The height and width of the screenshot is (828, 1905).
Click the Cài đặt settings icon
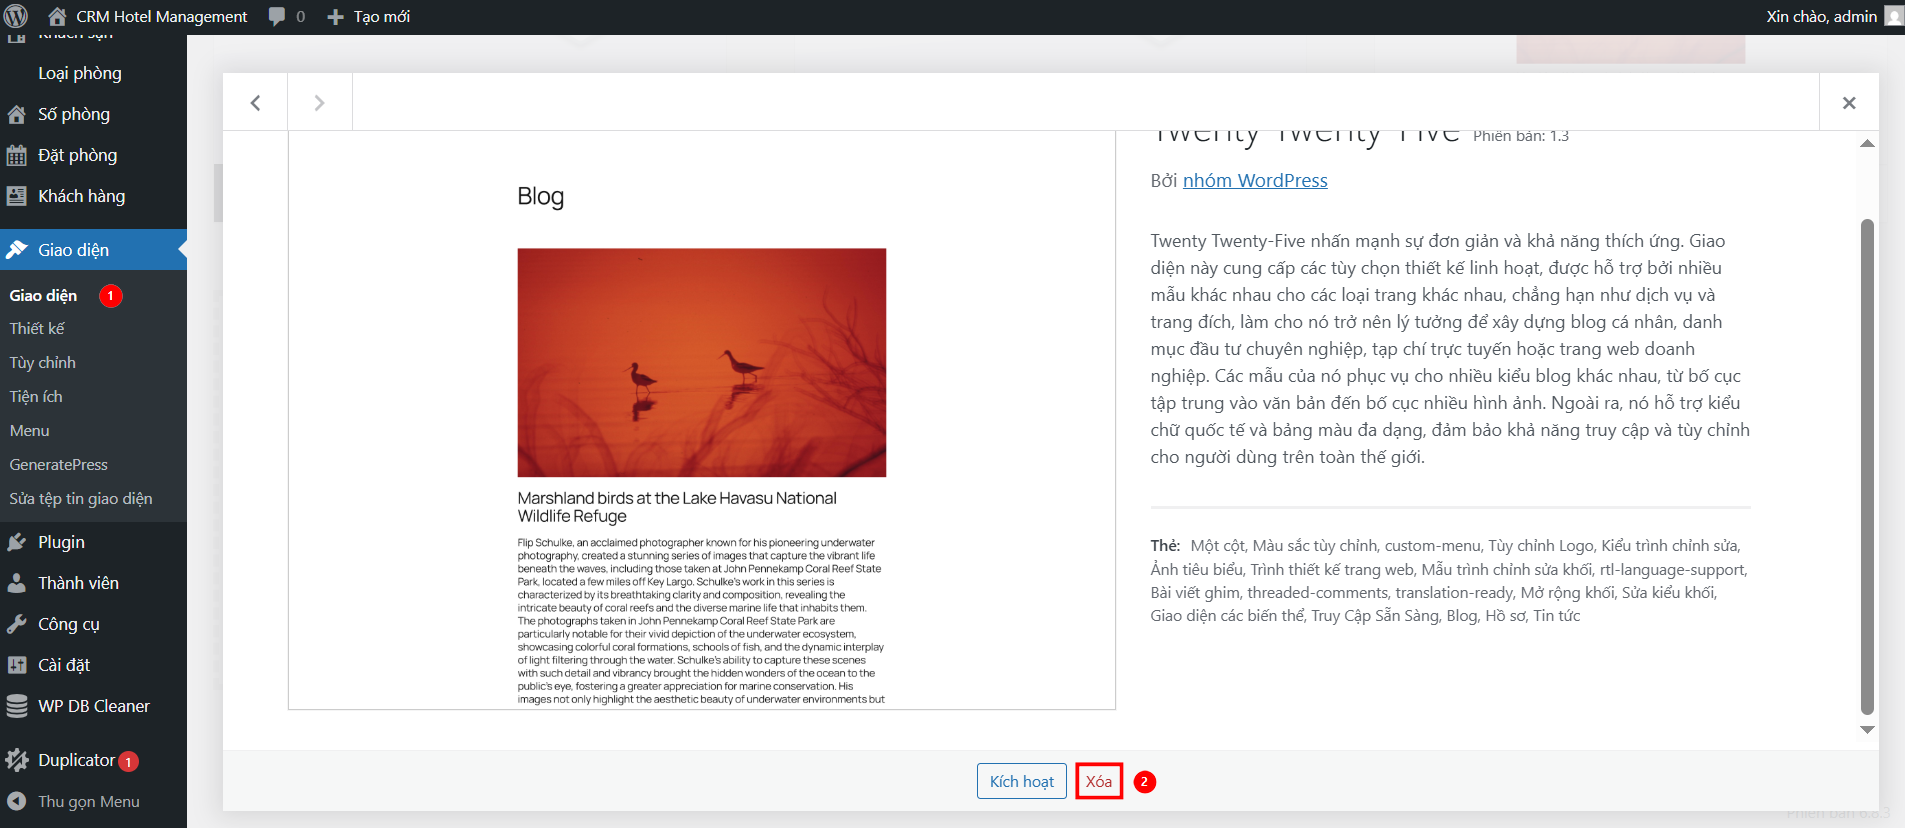point(17,665)
